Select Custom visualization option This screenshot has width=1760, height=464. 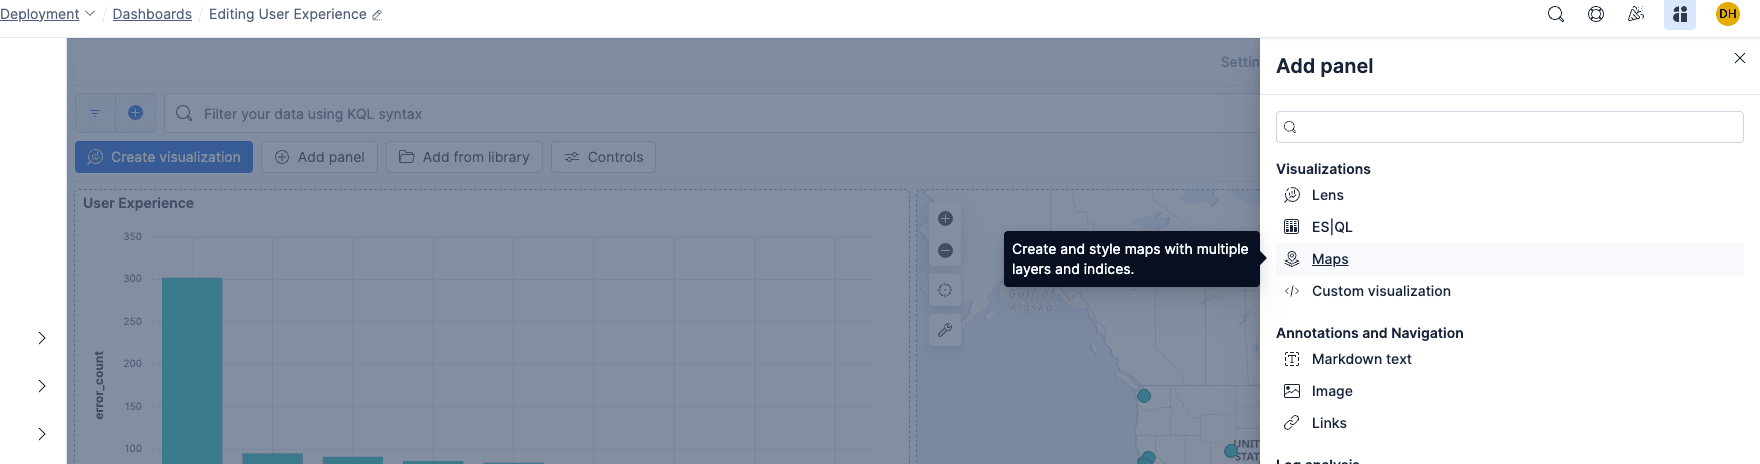coord(1380,291)
